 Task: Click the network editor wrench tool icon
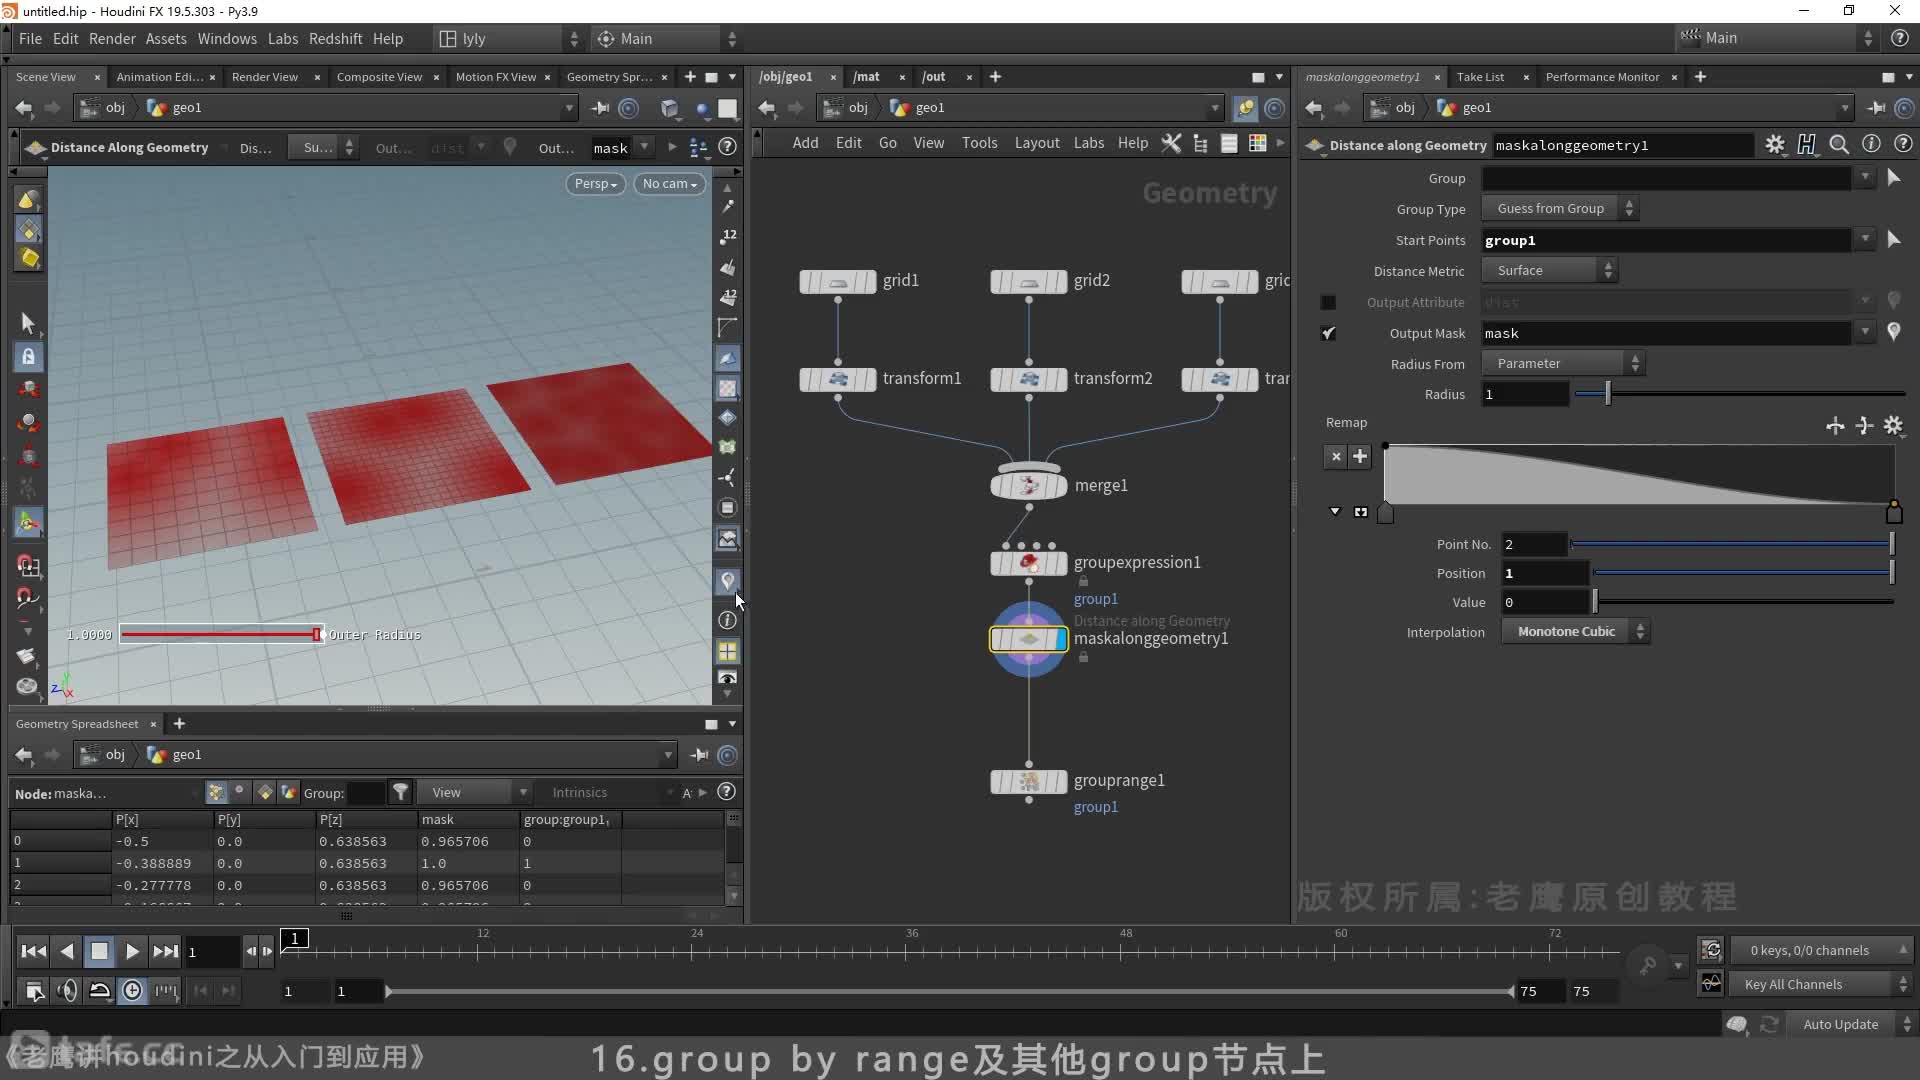(1171, 143)
